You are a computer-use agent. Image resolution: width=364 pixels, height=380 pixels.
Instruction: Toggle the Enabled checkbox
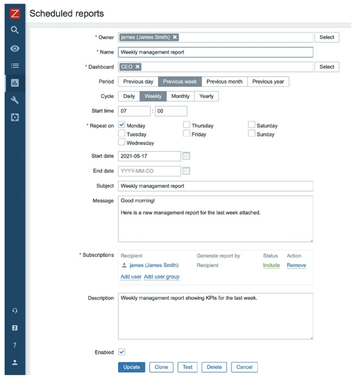(122, 352)
